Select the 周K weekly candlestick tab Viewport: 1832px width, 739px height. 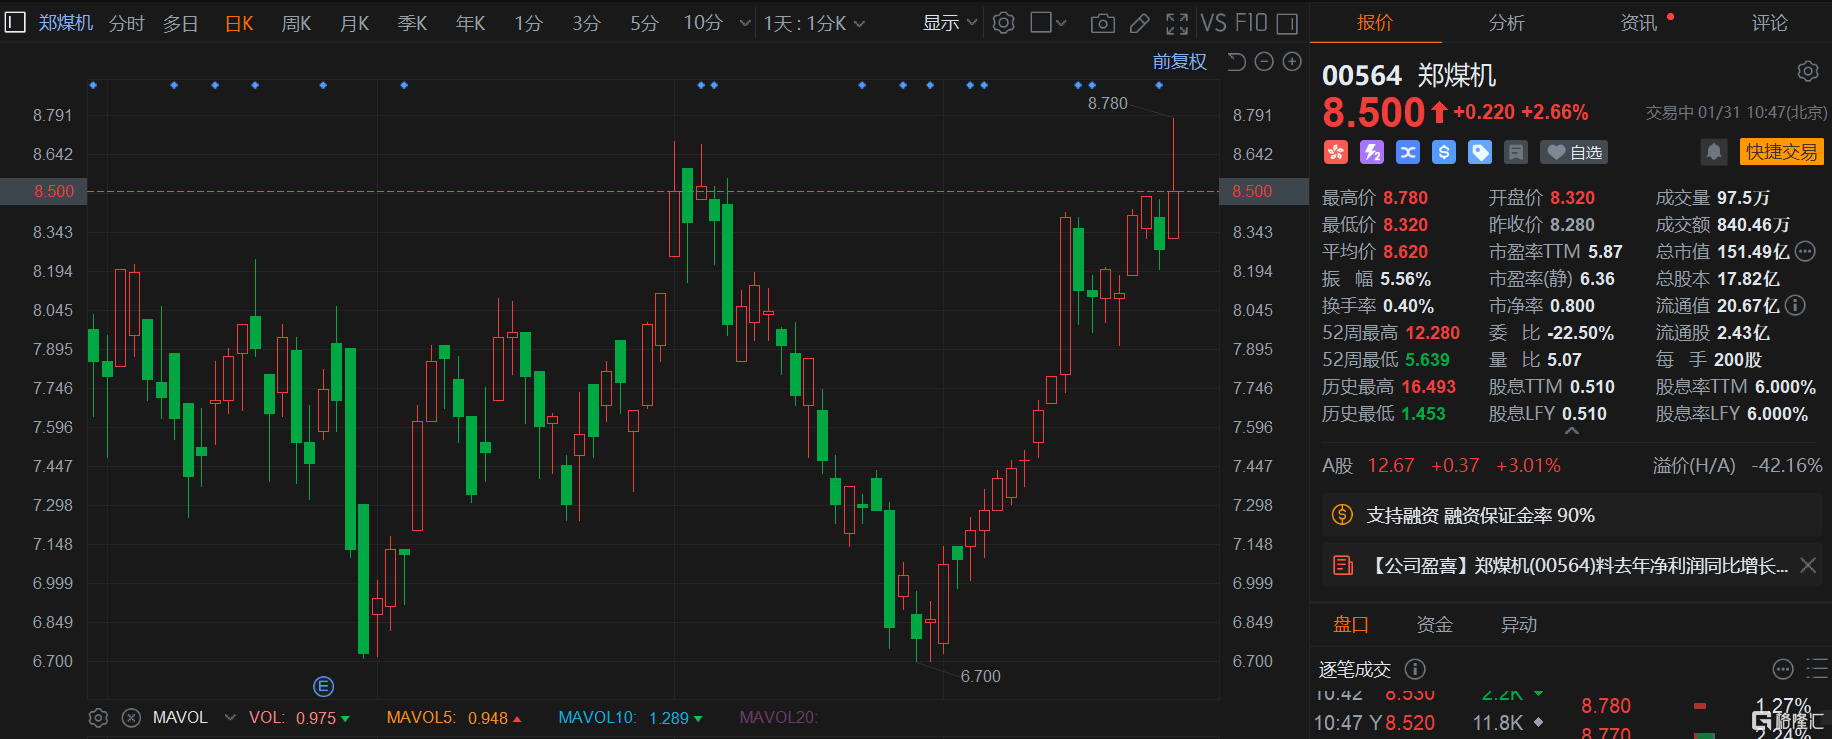(x=296, y=23)
